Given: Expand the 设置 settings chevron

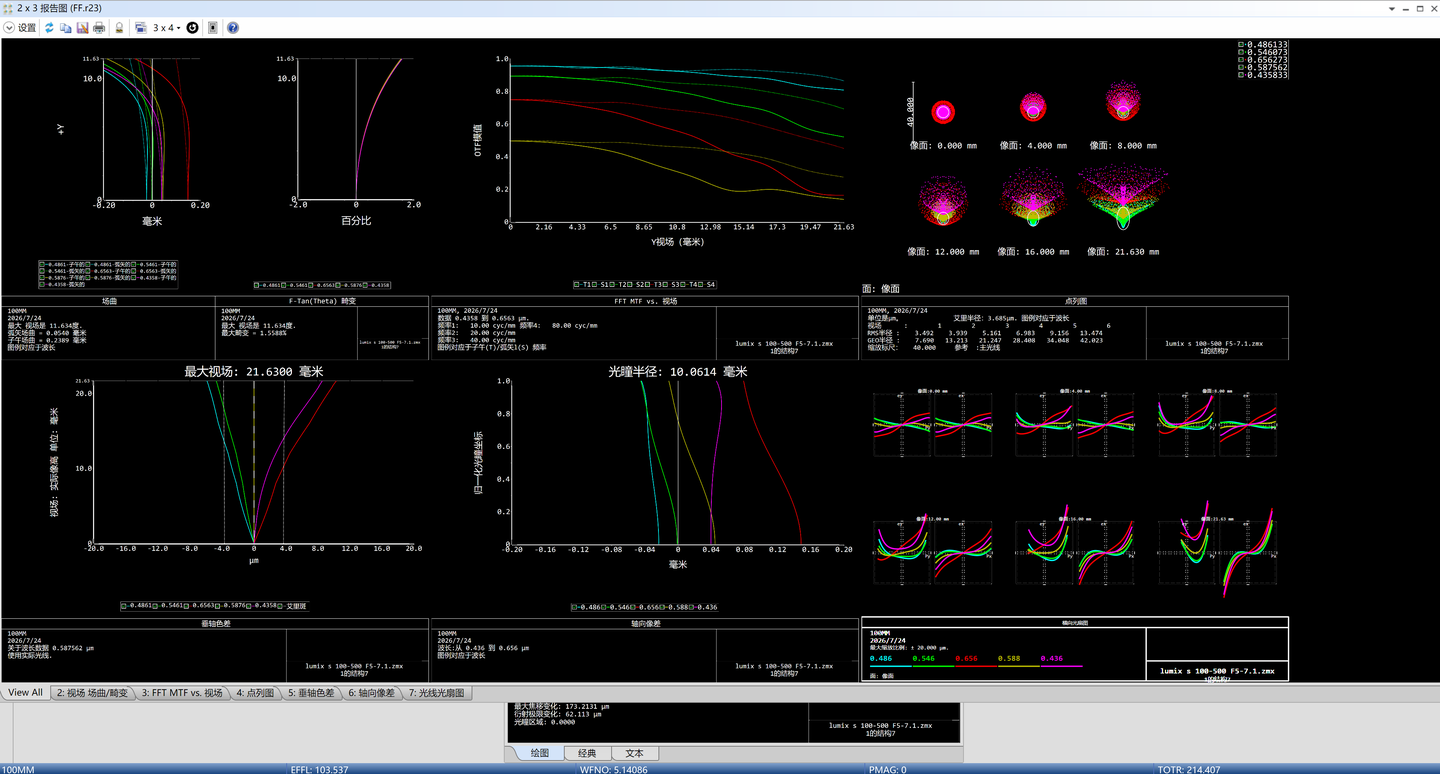Looking at the screenshot, I should pyautogui.click(x=9, y=28).
